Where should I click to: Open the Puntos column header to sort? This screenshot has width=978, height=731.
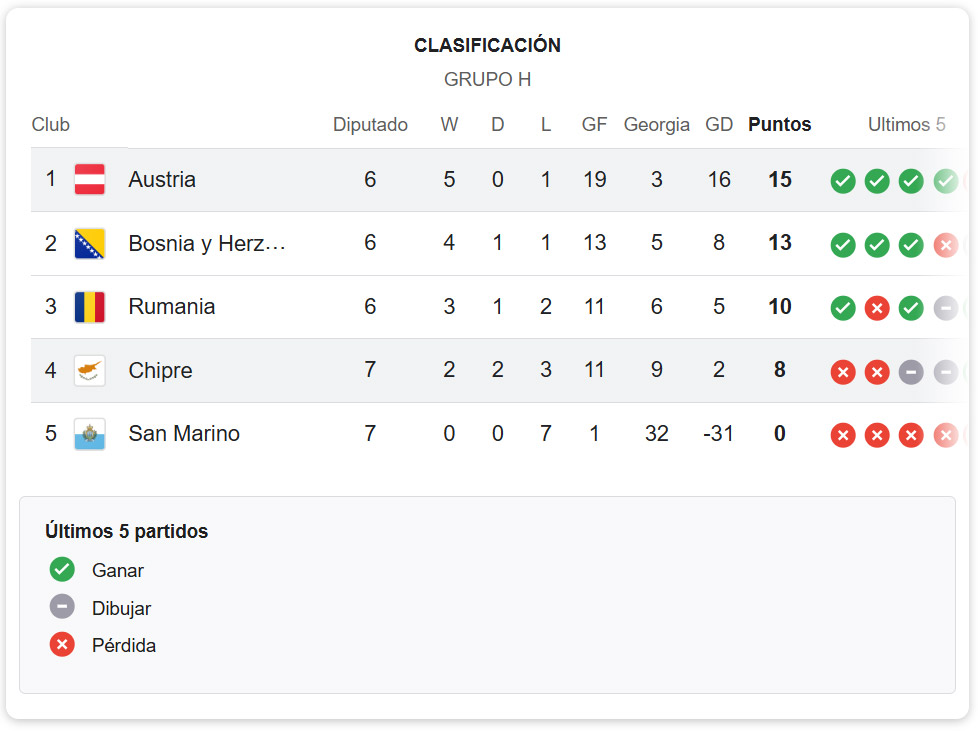(779, 124)
